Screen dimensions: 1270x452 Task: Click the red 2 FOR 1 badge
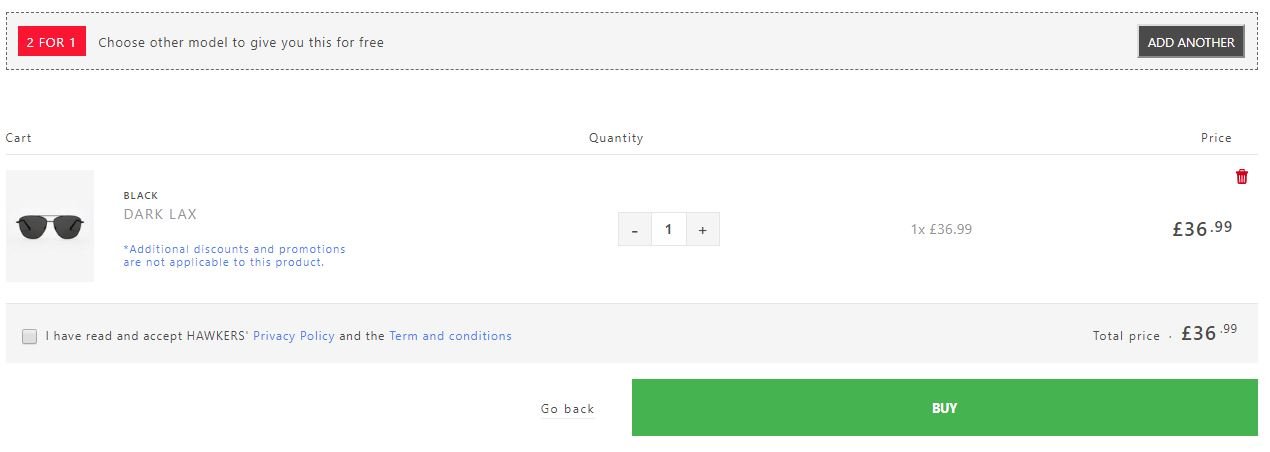click(x=52, y=42)
